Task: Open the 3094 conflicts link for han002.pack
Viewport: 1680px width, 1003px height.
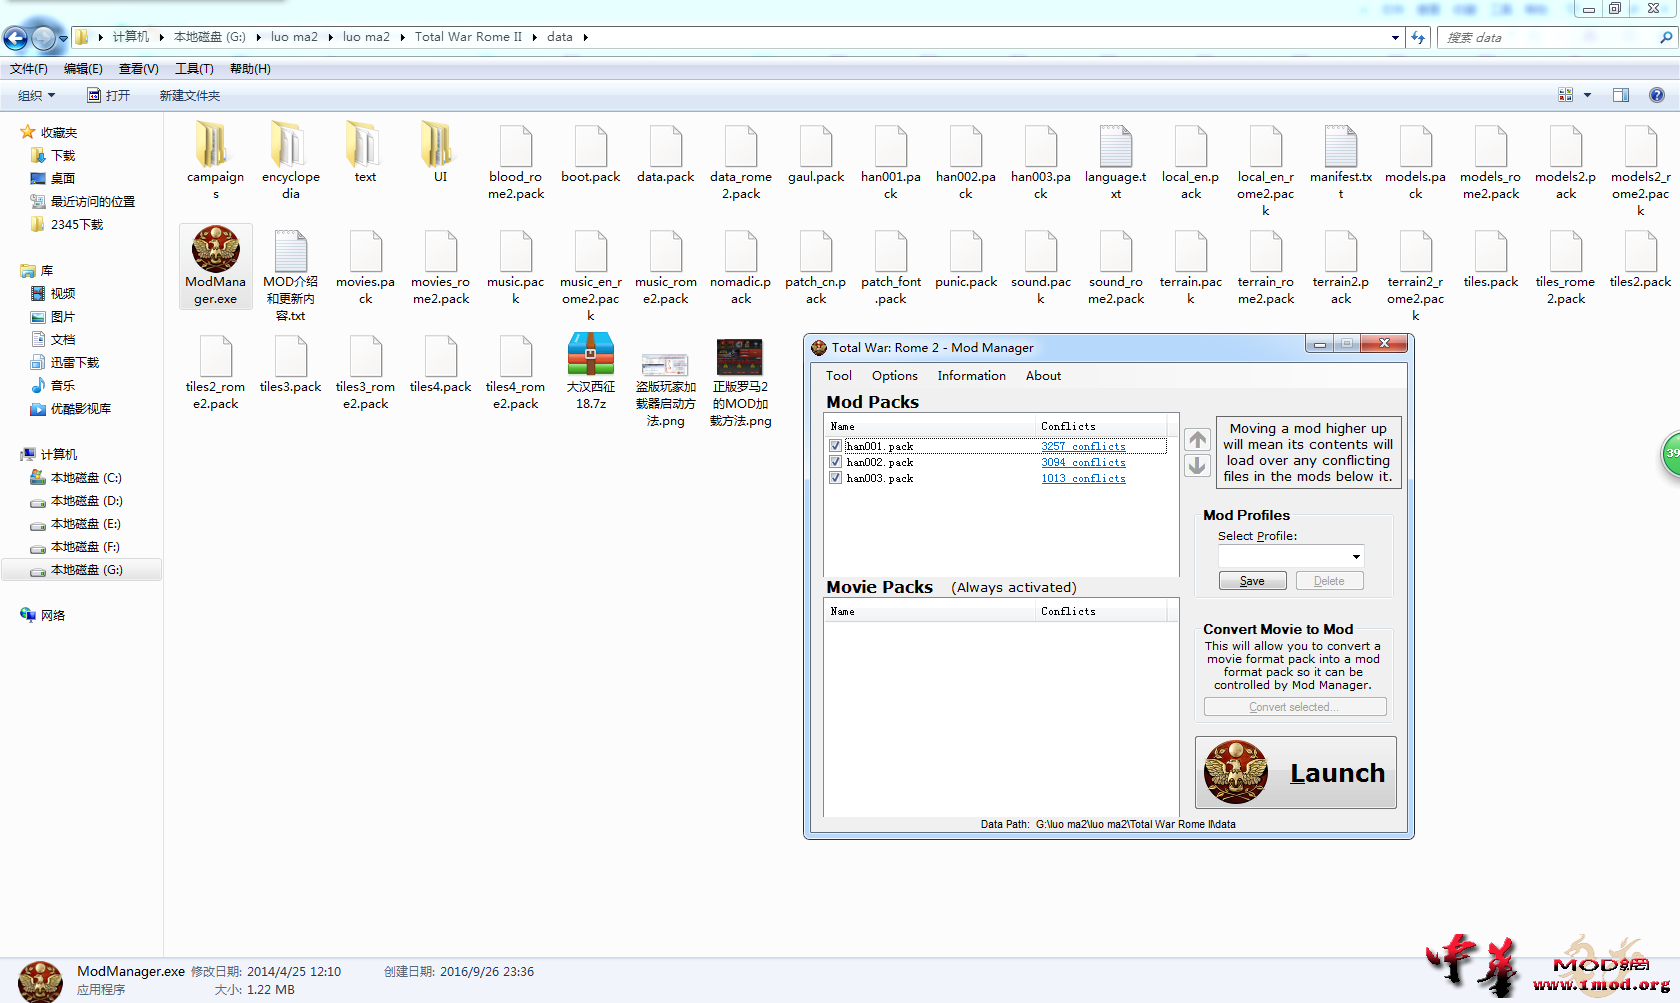Action: click(1083, 462)
